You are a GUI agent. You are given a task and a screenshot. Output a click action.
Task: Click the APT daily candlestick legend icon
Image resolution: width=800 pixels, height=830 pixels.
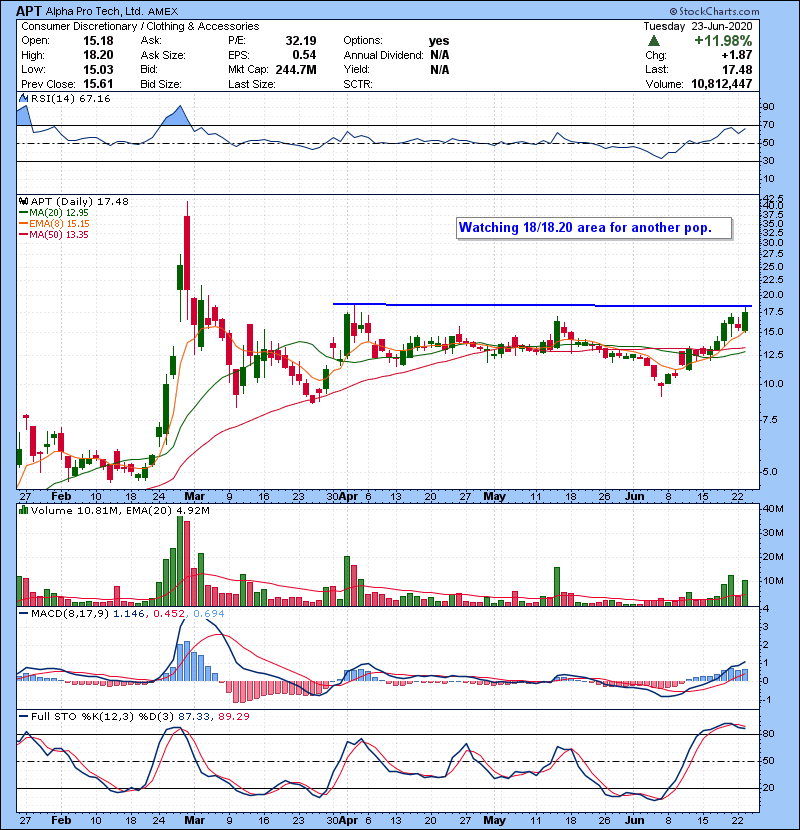click(x=23, y=202)
